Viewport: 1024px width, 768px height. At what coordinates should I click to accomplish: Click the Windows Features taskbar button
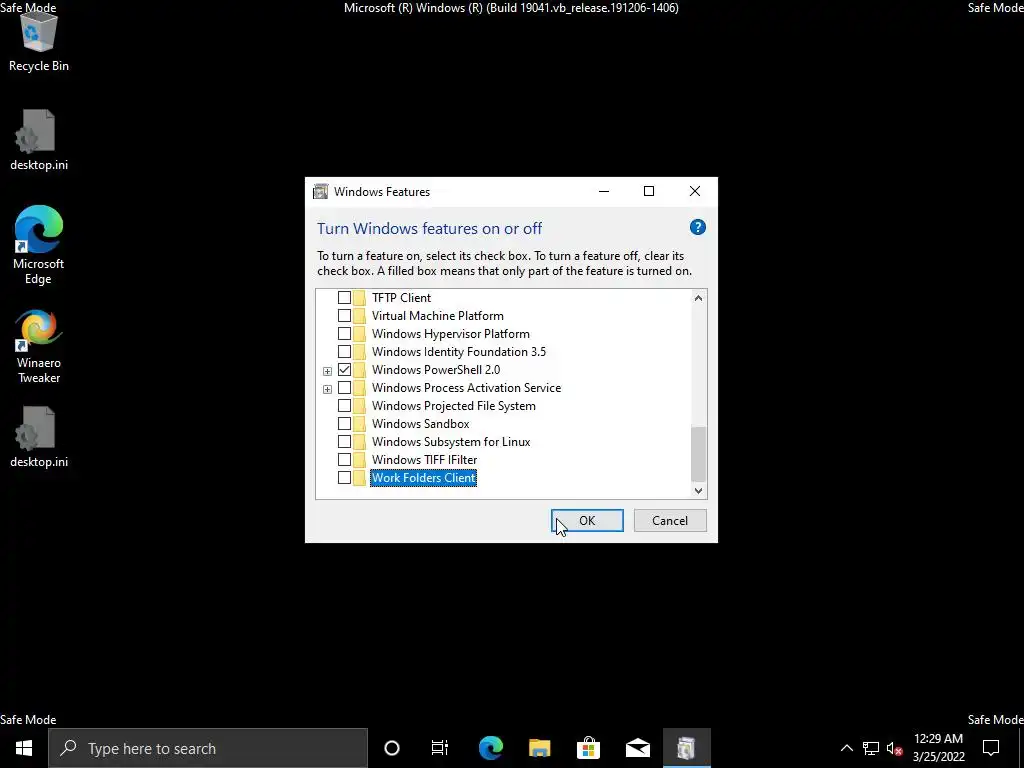point(686,748)
